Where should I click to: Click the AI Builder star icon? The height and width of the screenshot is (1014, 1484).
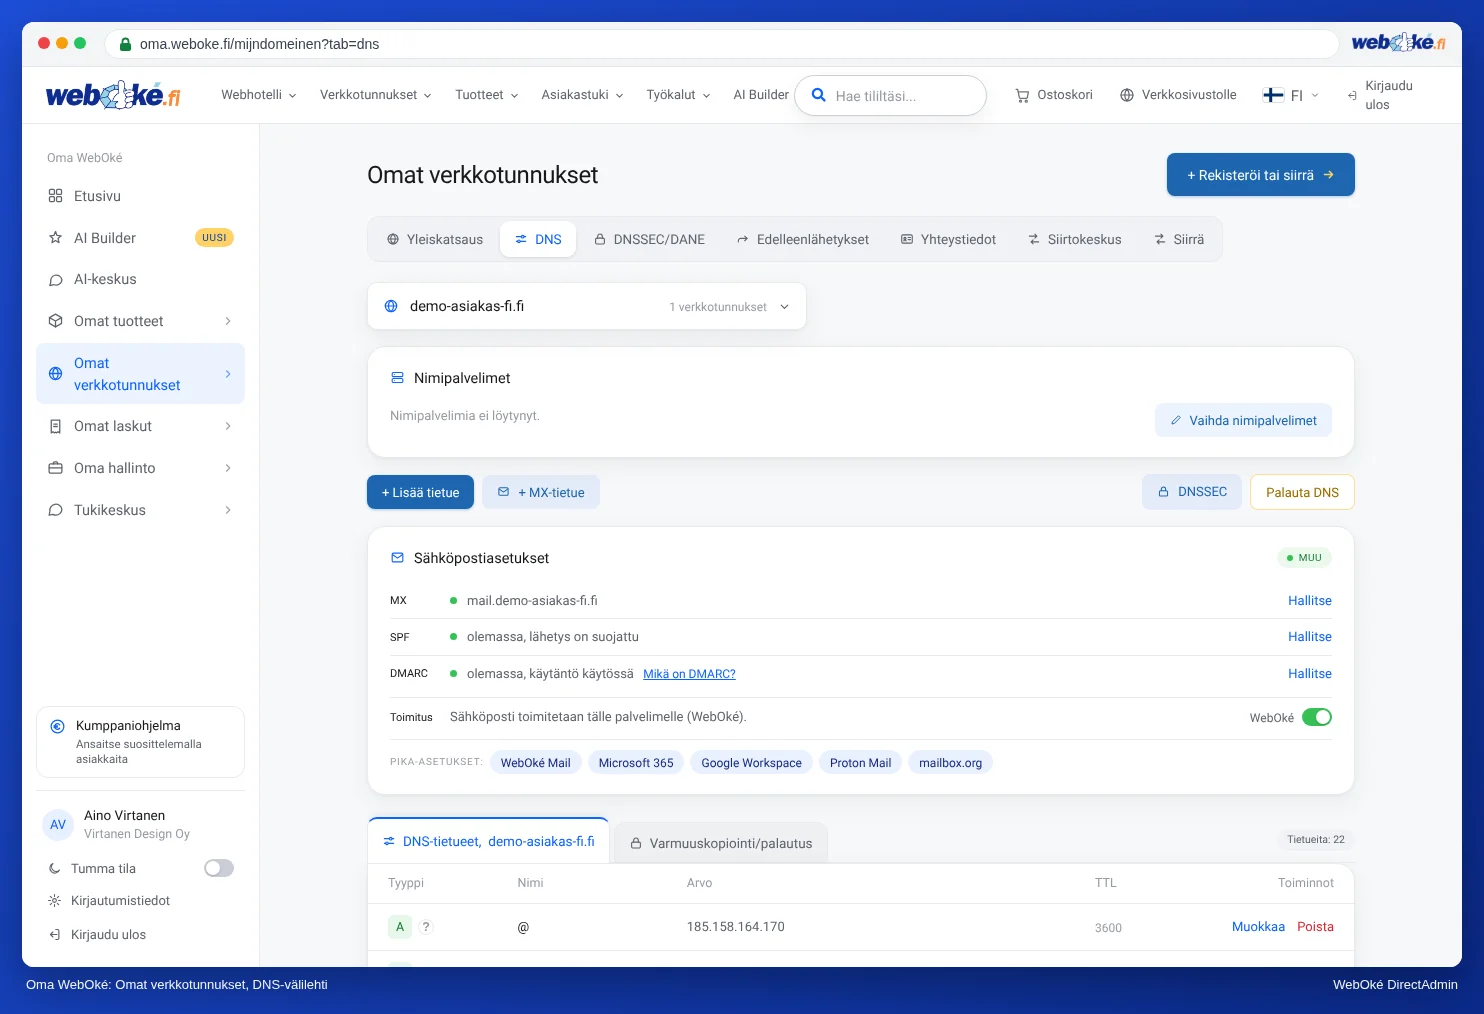click(x=56, y=238)
